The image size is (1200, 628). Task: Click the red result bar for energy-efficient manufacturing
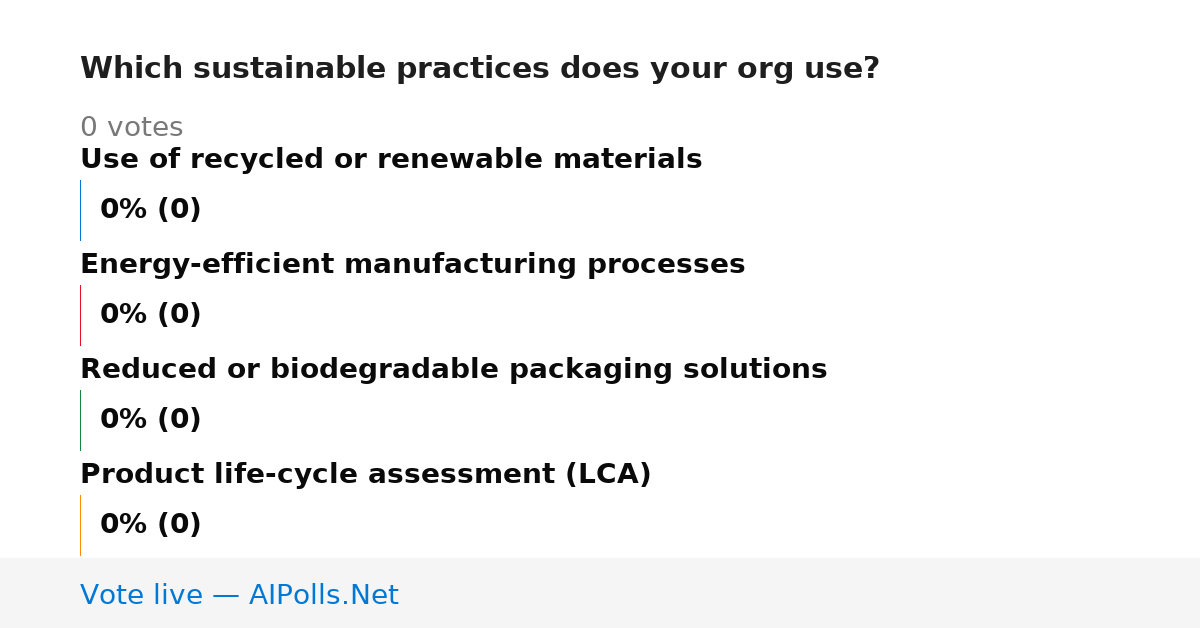80,315
